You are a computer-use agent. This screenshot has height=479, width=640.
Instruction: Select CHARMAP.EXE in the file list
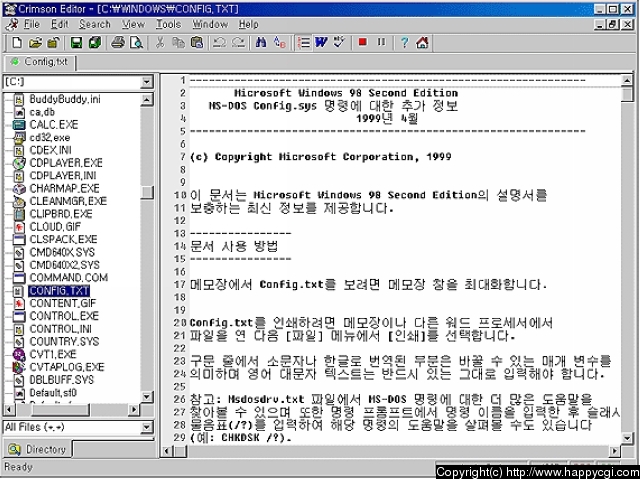tap(64, 188)
